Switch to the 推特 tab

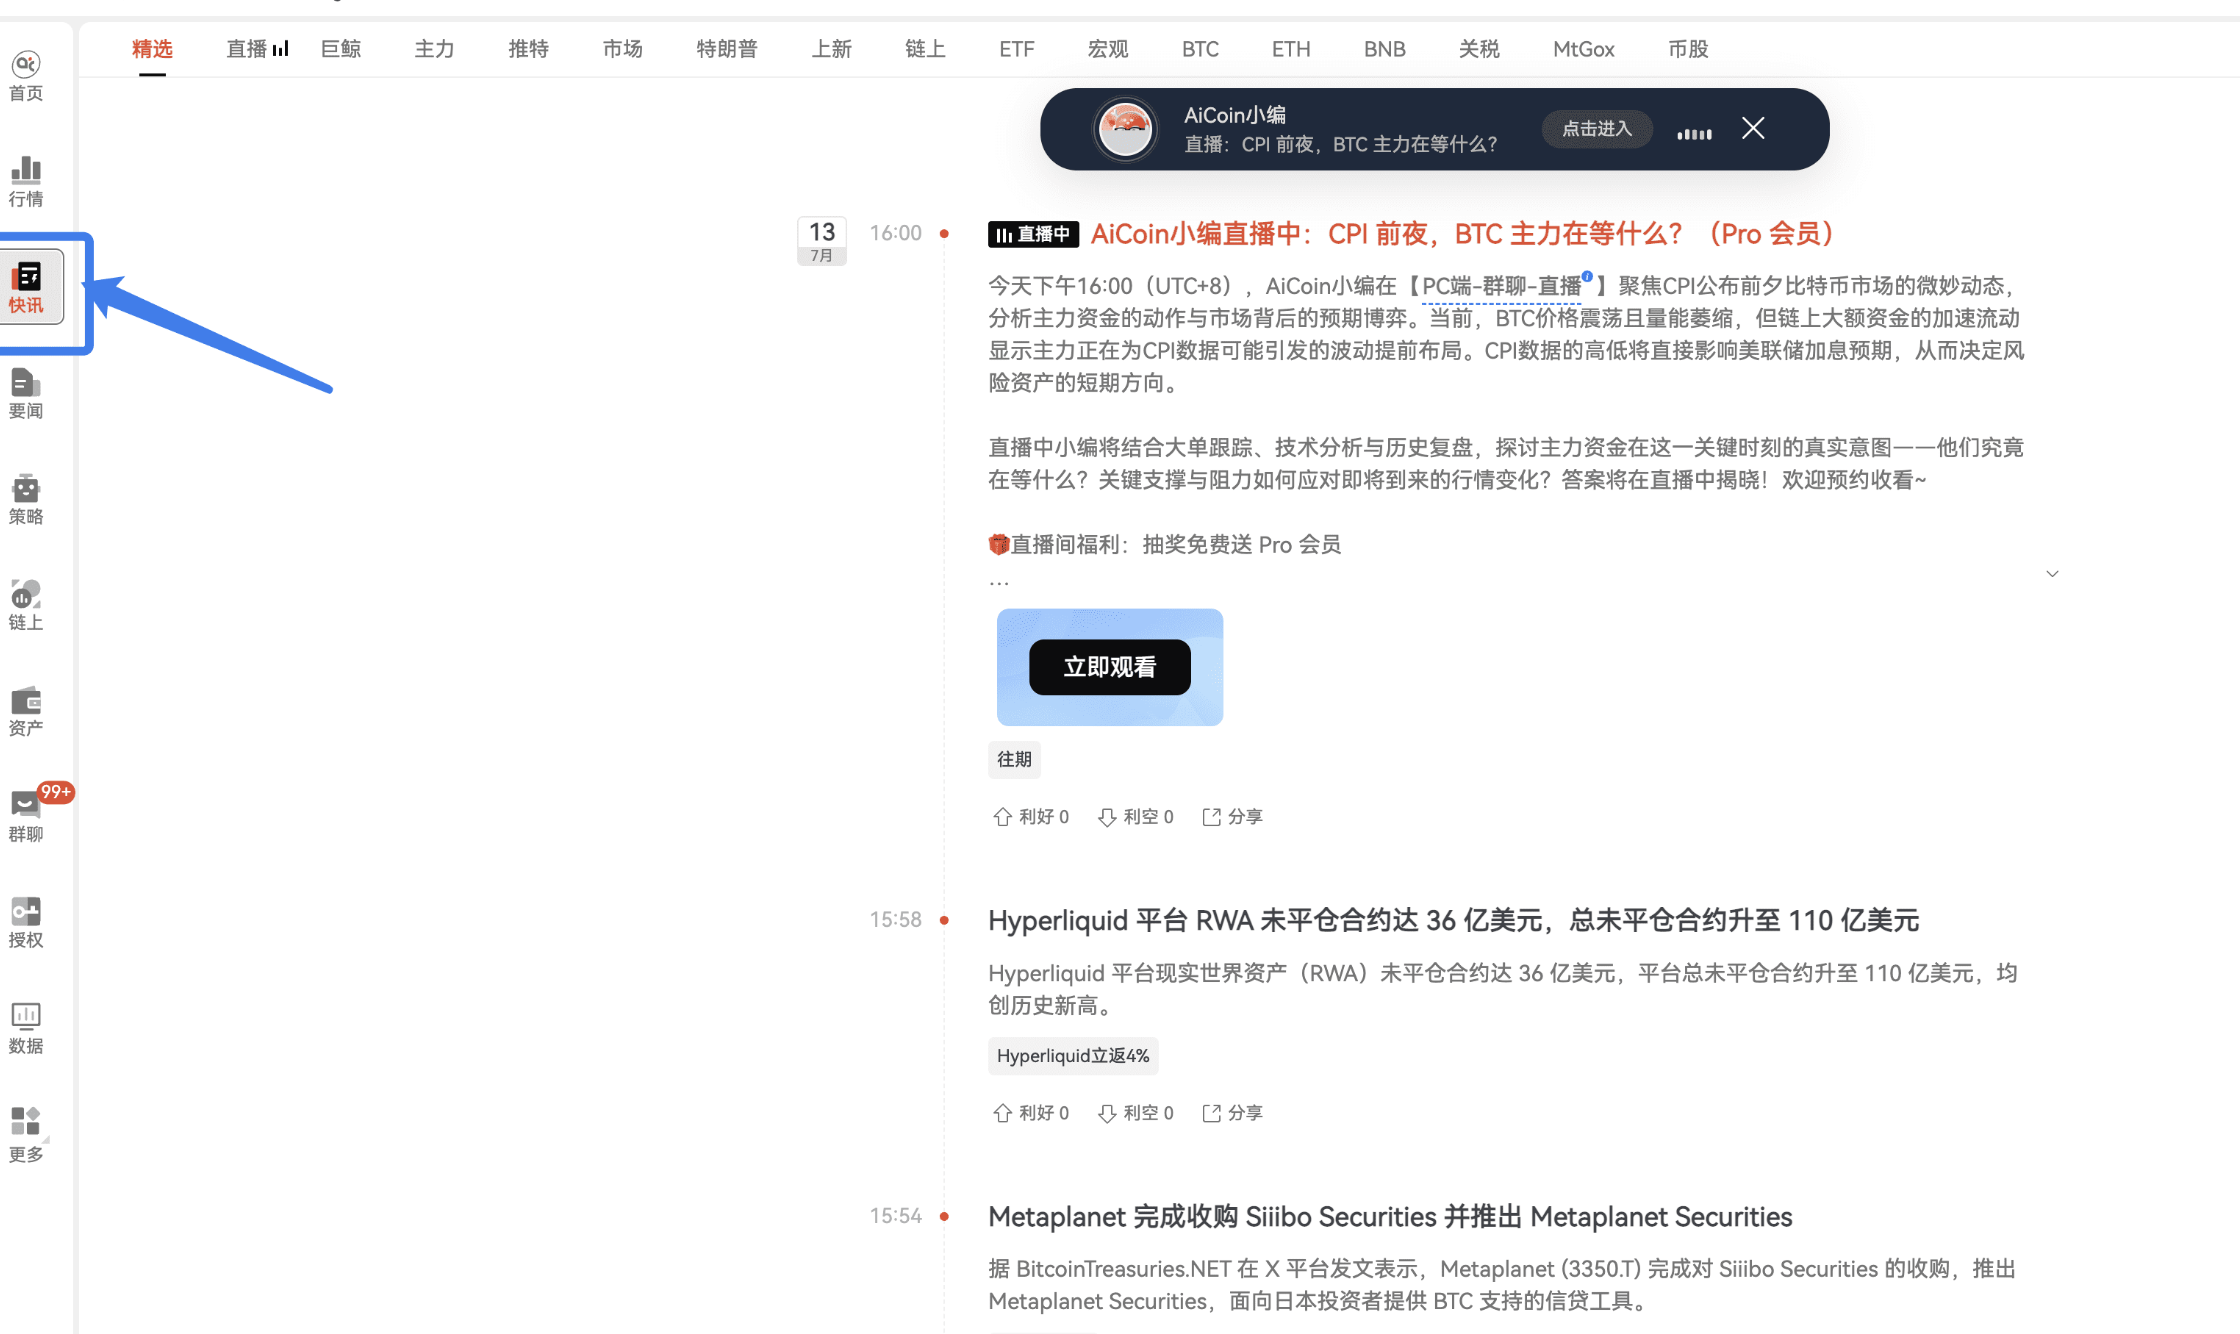[x=528, y=49]
